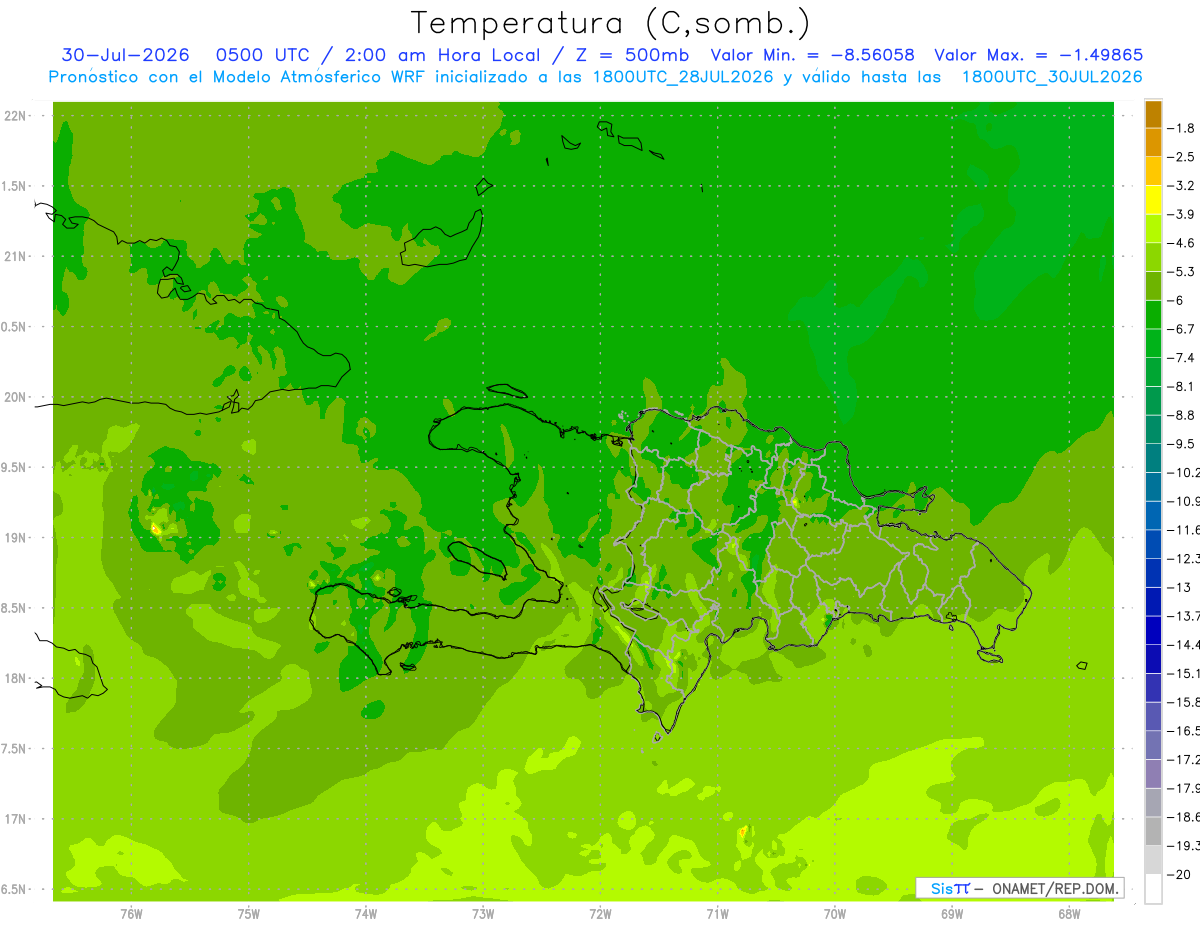This screenshot has height=927, width=1200.
Task: Click the '-11.6' colorbar value
Action: click(x=1183, y=530)
